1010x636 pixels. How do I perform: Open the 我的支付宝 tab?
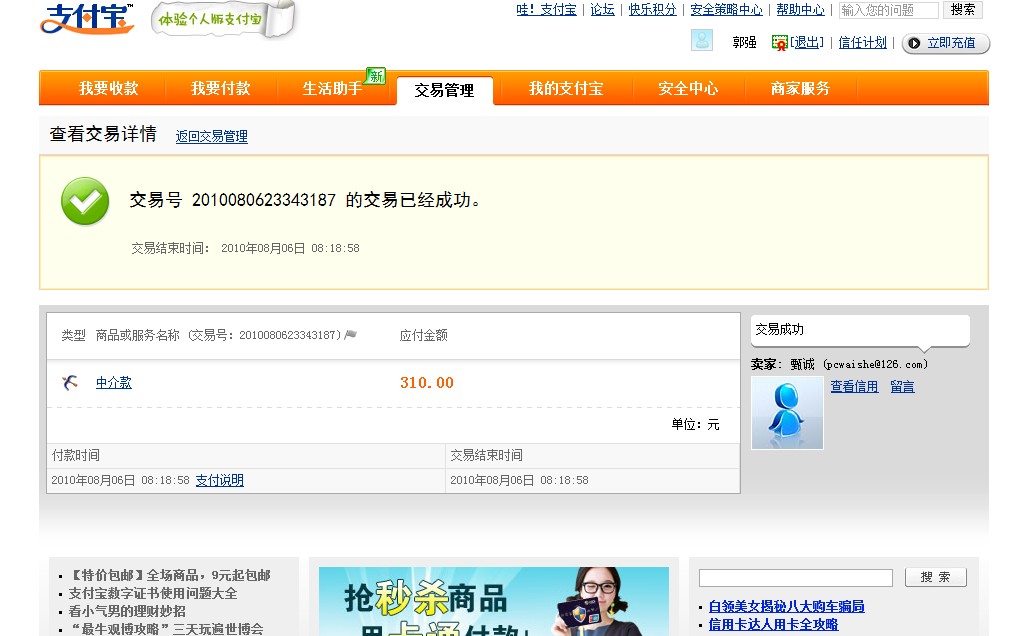(x=566, y=89)
